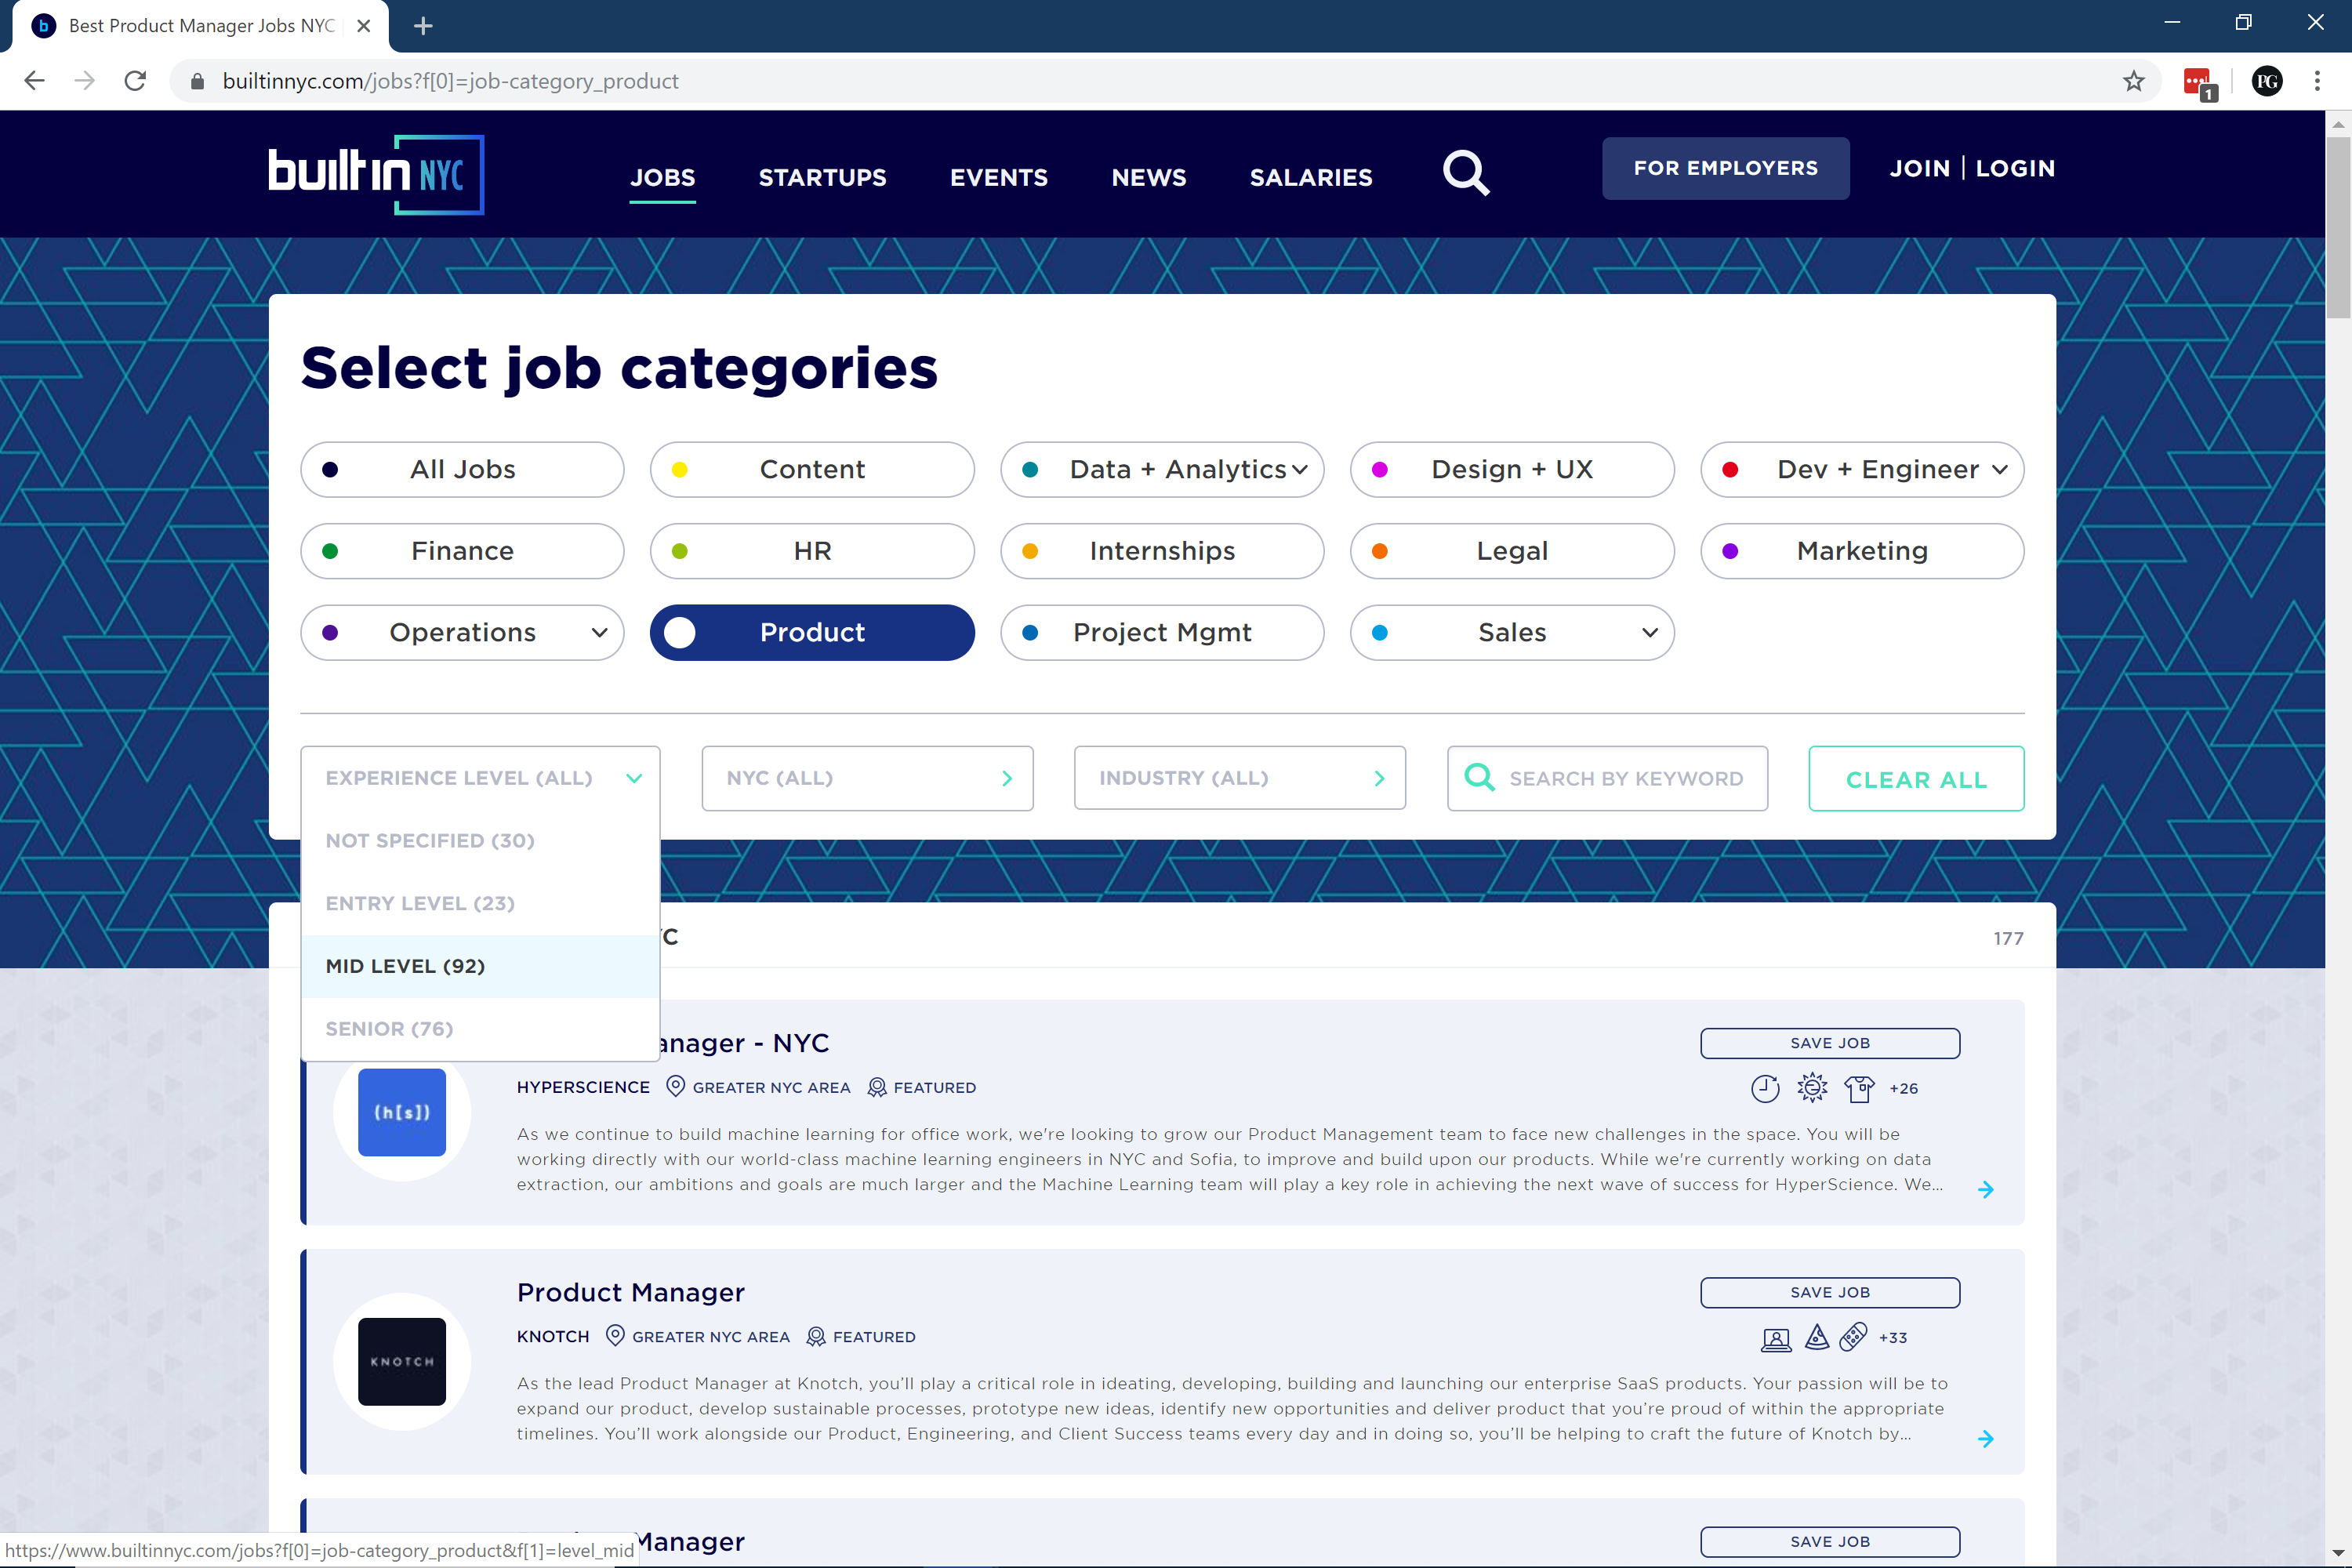Save the Knotch Product Manager job

1829,1292
